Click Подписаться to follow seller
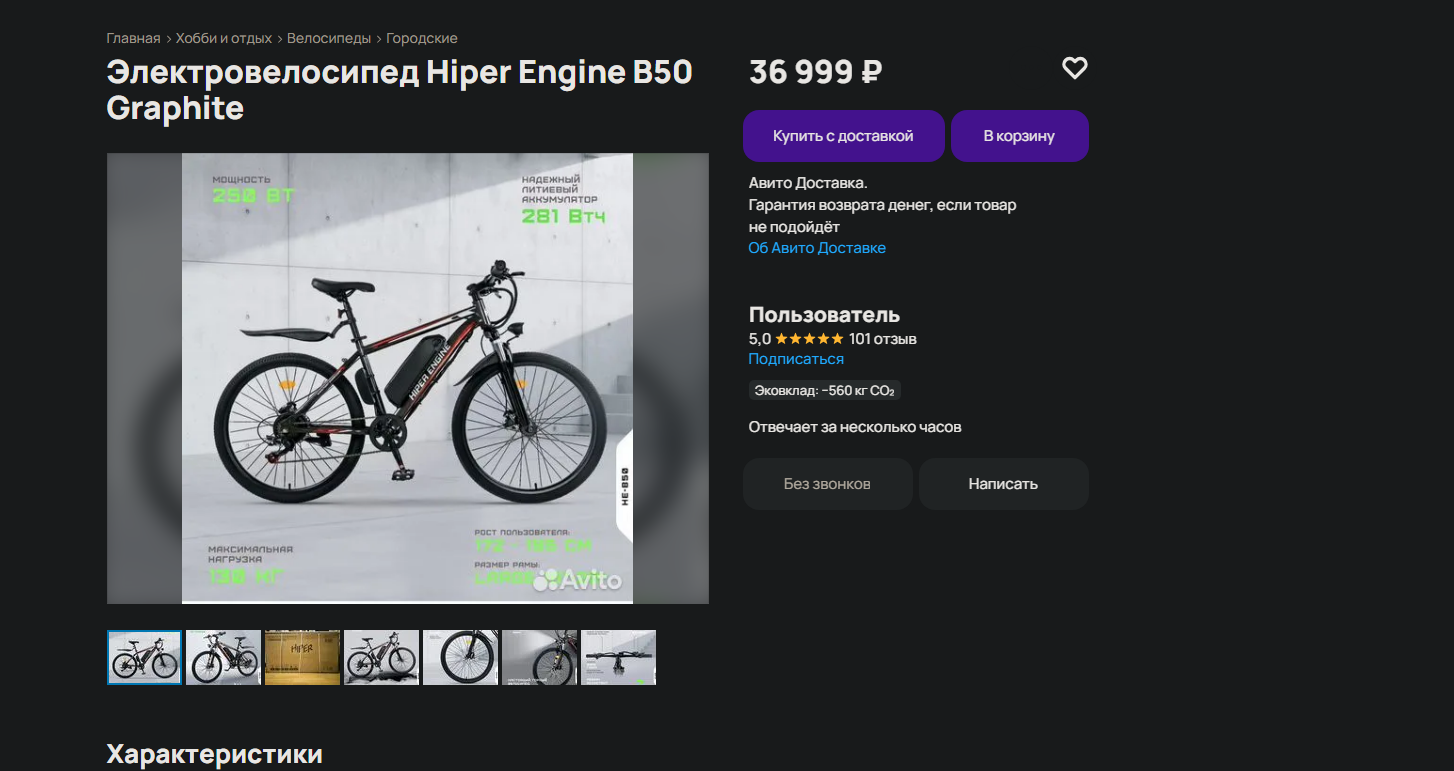 click(x=796, y=359)
